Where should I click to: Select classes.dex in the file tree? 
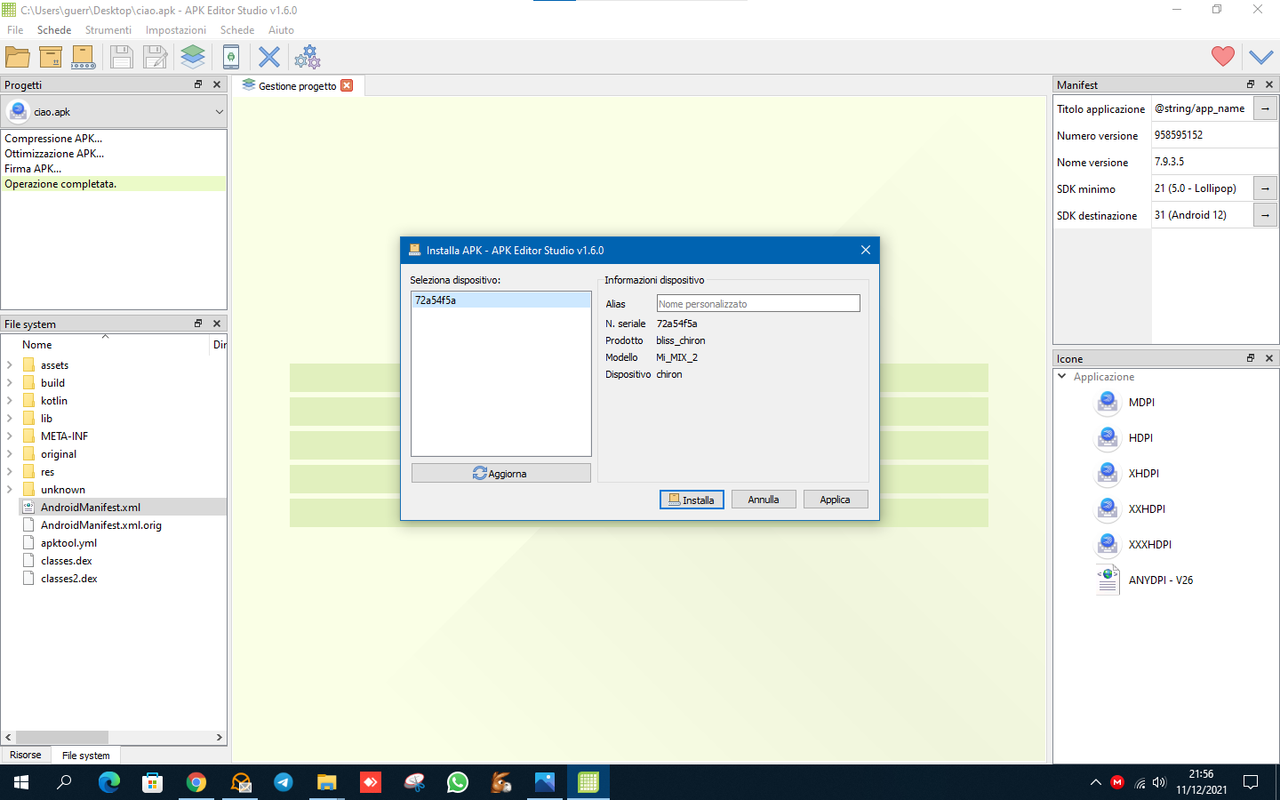point(66,561)
